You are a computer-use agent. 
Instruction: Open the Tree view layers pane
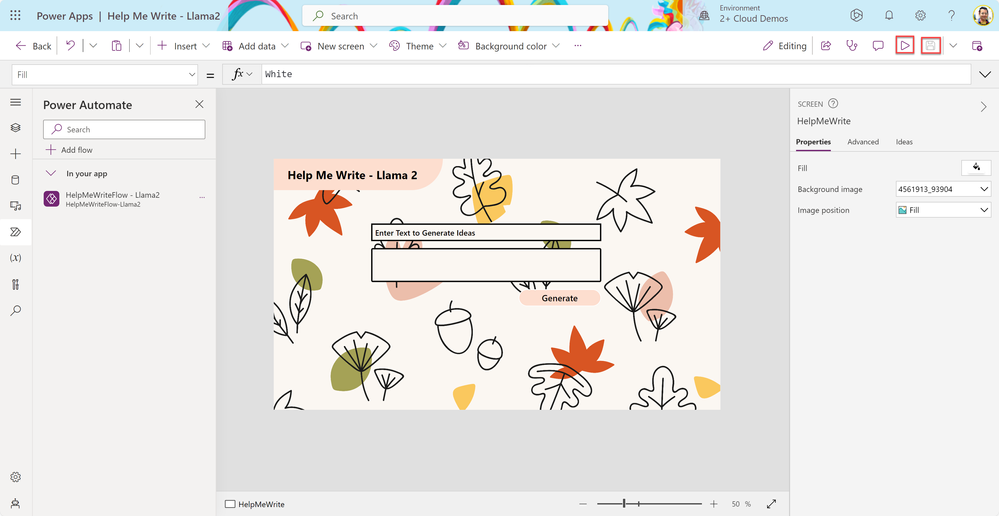[16, 128]
